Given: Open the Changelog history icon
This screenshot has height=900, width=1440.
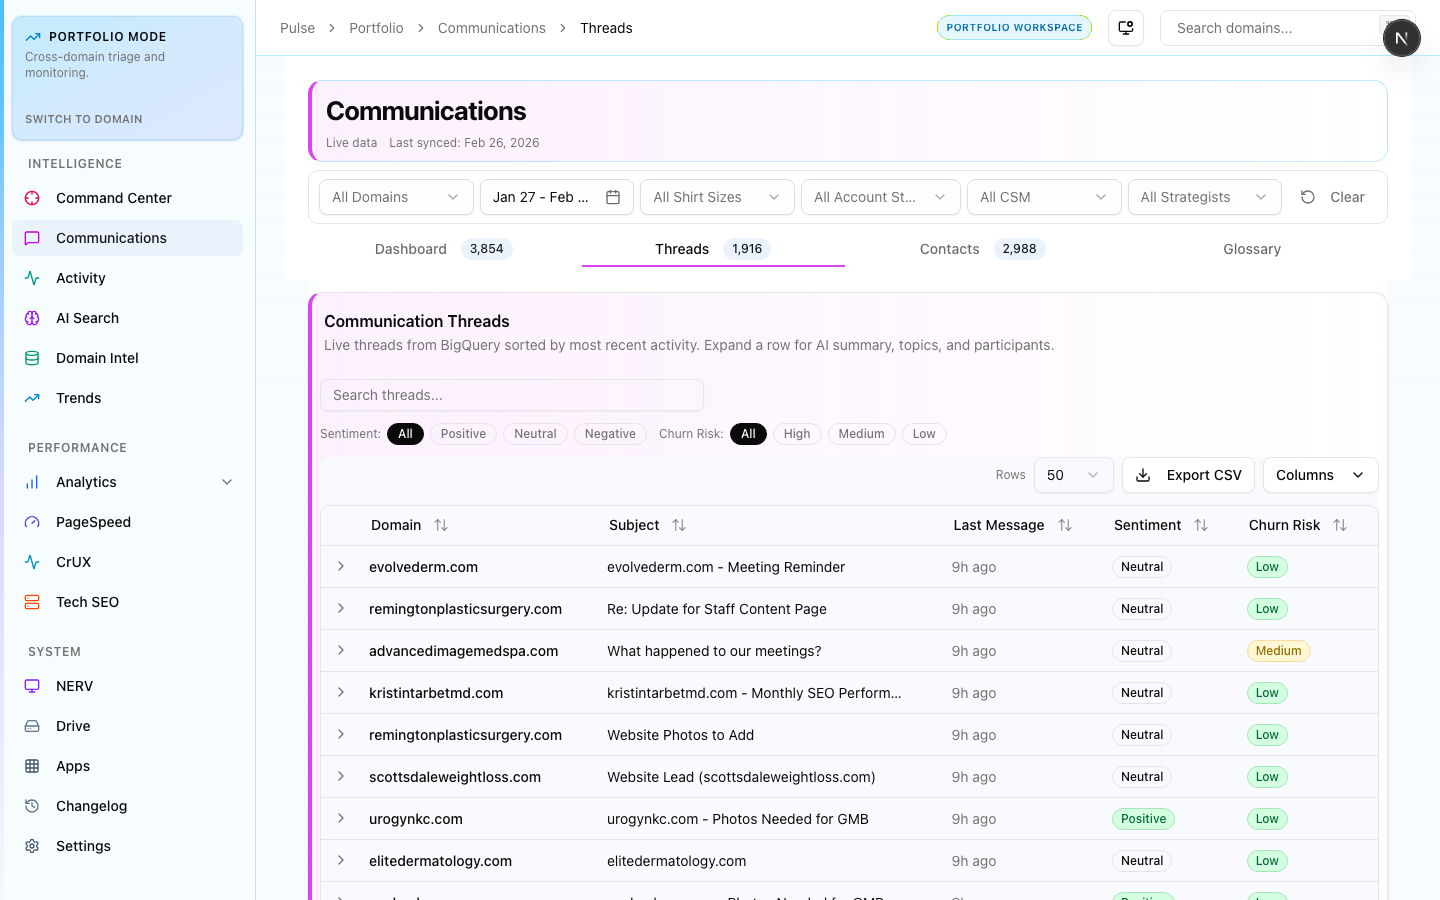Looking at the screenshot, I should pyautogui.click(x=32, y=806).
